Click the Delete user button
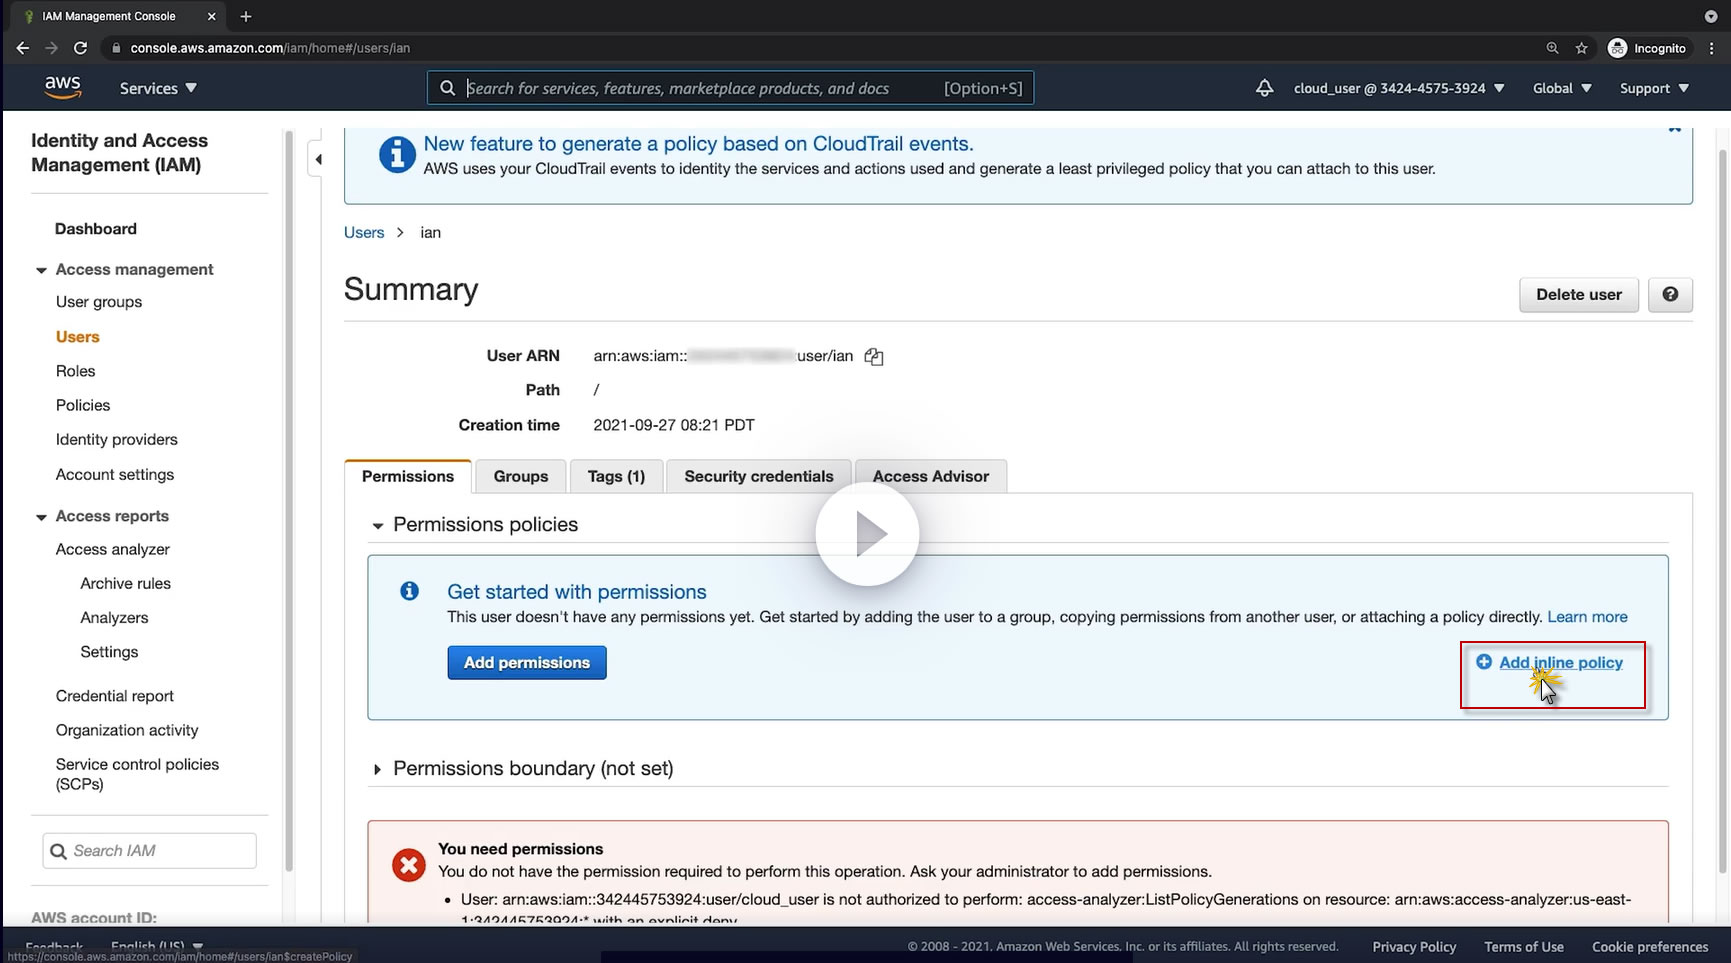The height and width of the screenshot is (963, 1731). 1578,295
